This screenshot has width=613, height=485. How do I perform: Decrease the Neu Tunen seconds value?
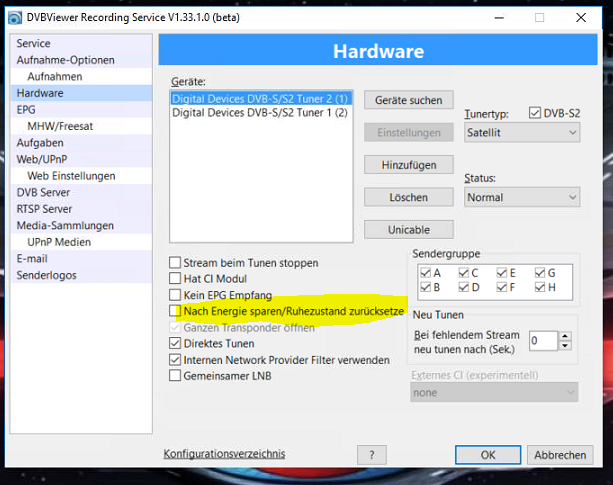coord(565,345)
